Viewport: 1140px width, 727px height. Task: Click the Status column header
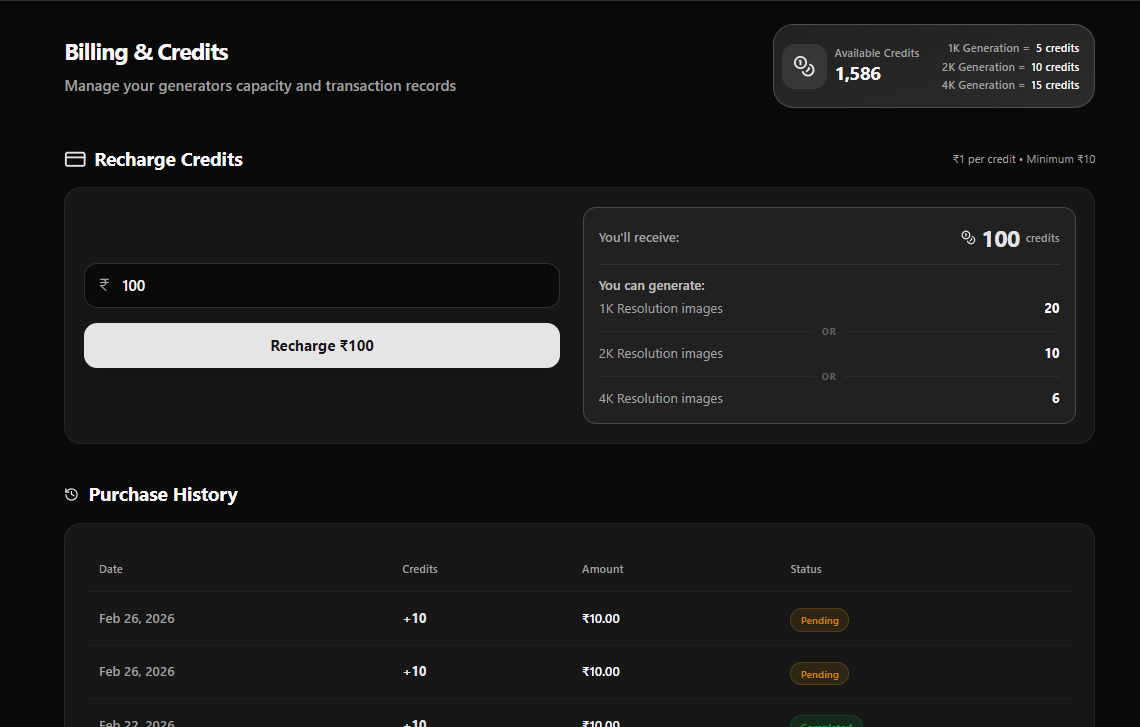click(x=805, y=569)
